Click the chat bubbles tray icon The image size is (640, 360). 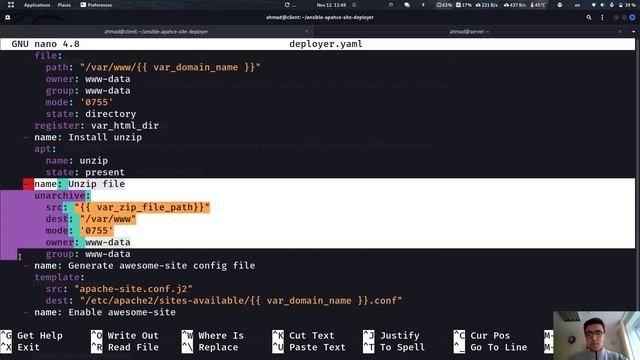[407, 5]
